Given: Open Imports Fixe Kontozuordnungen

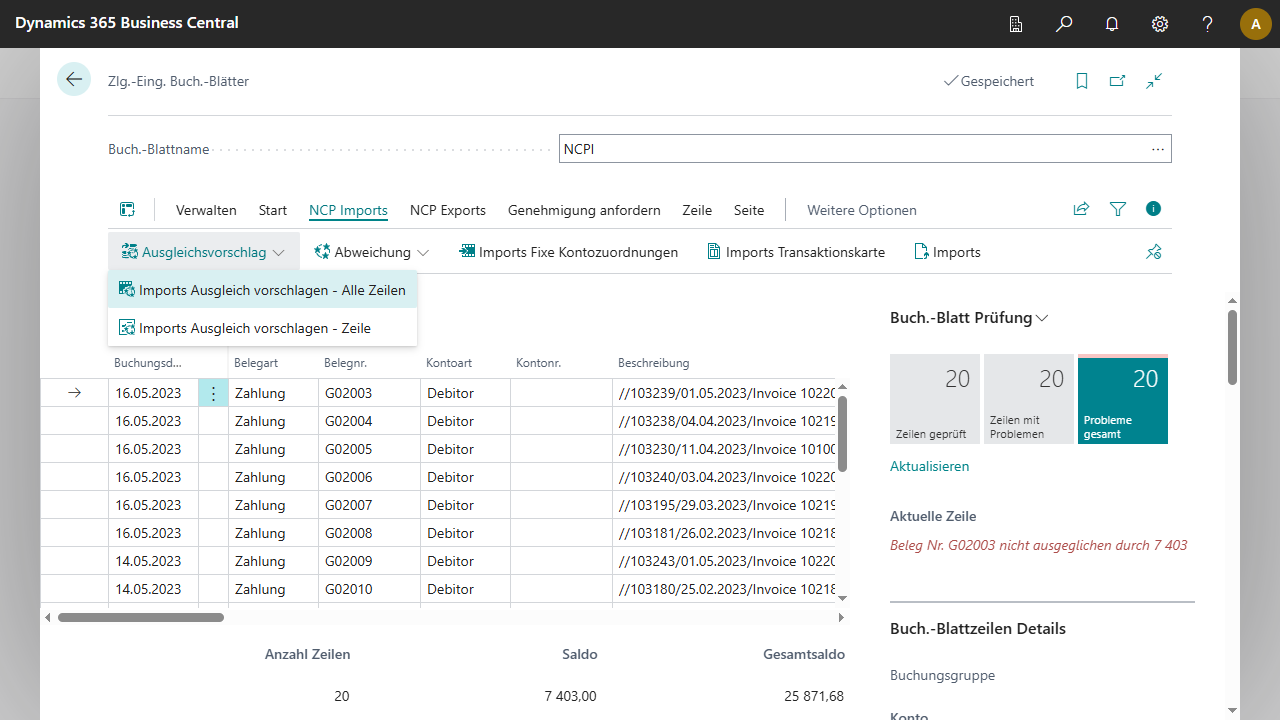Looking at the screenshot, I should (x=568, y=252).
